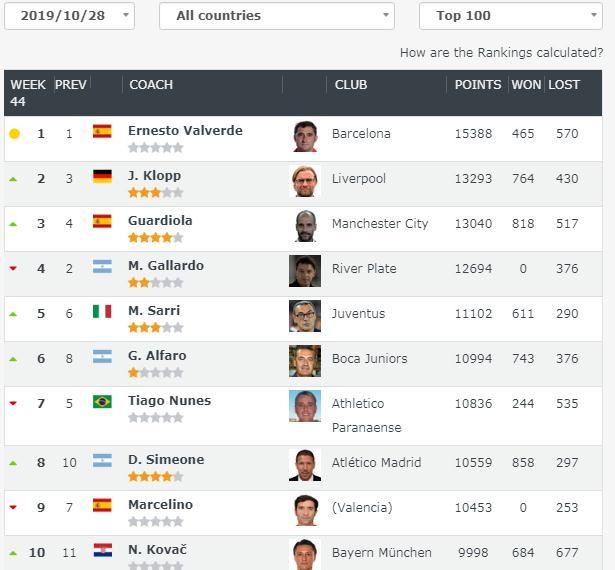Open 'How are the Rankings calculated?' link
This screenshot has width=615, height=570.
pyautogui.click(x=501, y=53)
